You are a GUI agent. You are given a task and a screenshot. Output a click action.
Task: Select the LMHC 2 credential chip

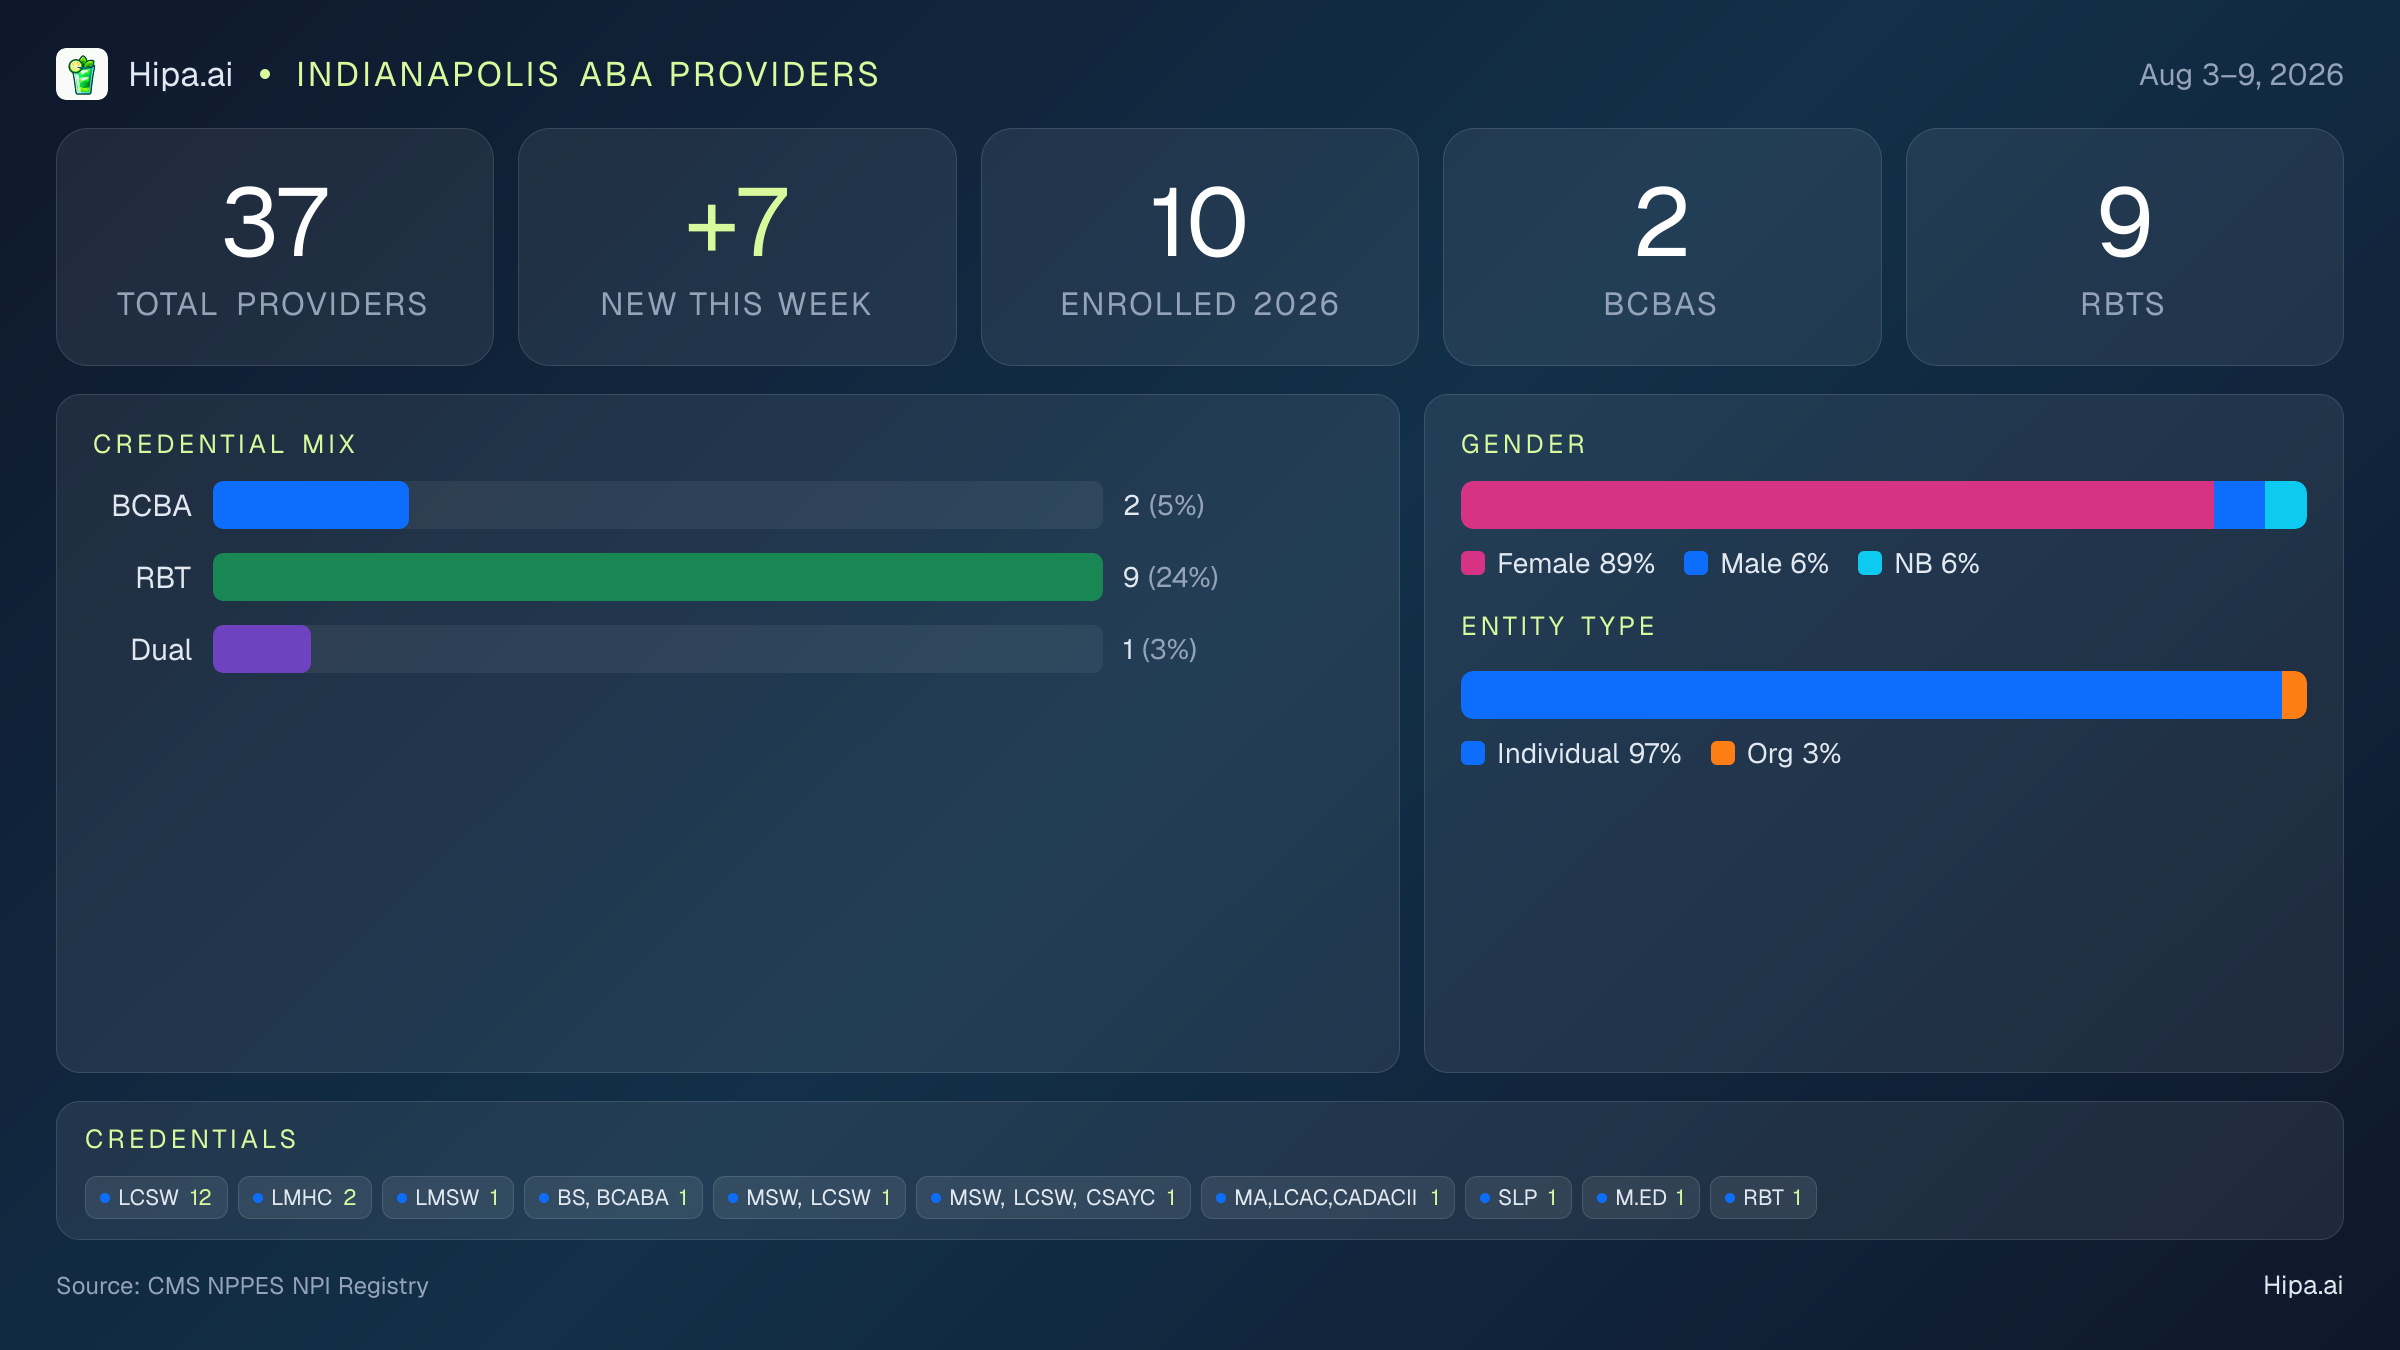point(305,1197)
